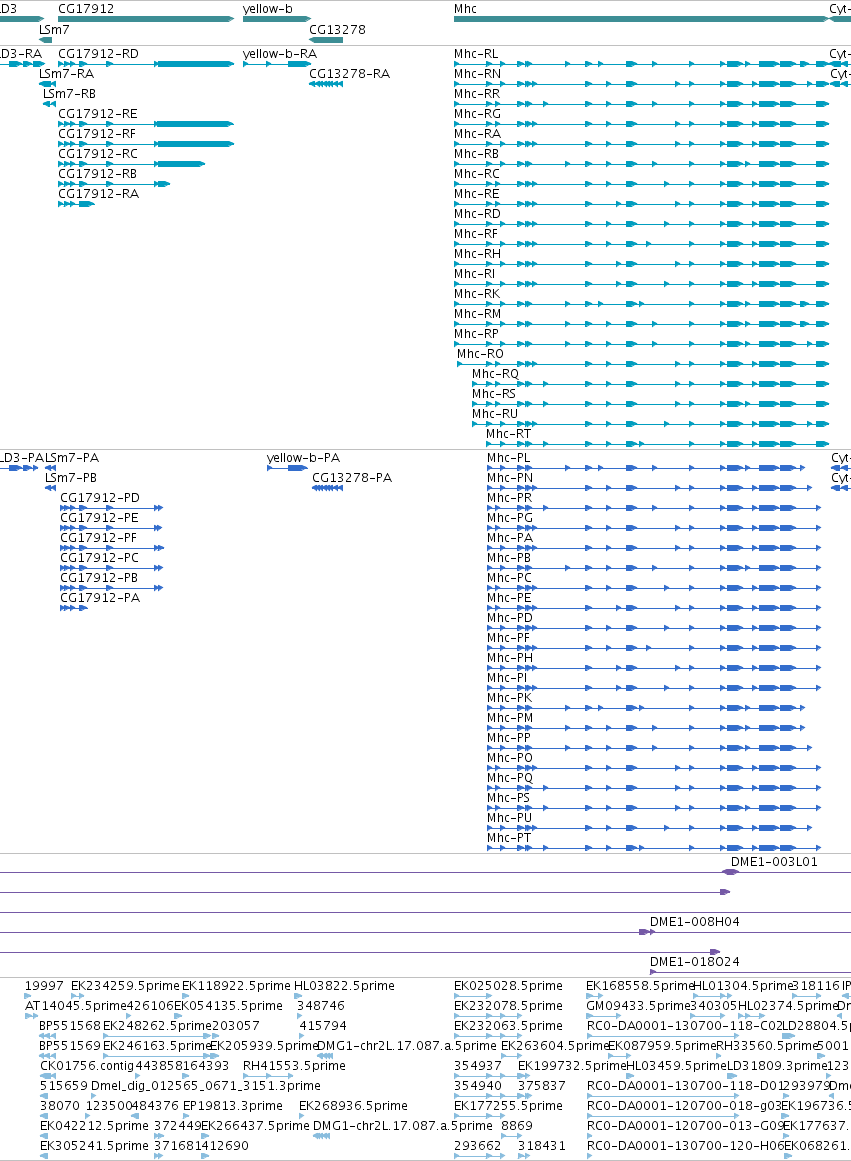
Task: Click EST EK246163.5prime
Action: coord(157,1046)
